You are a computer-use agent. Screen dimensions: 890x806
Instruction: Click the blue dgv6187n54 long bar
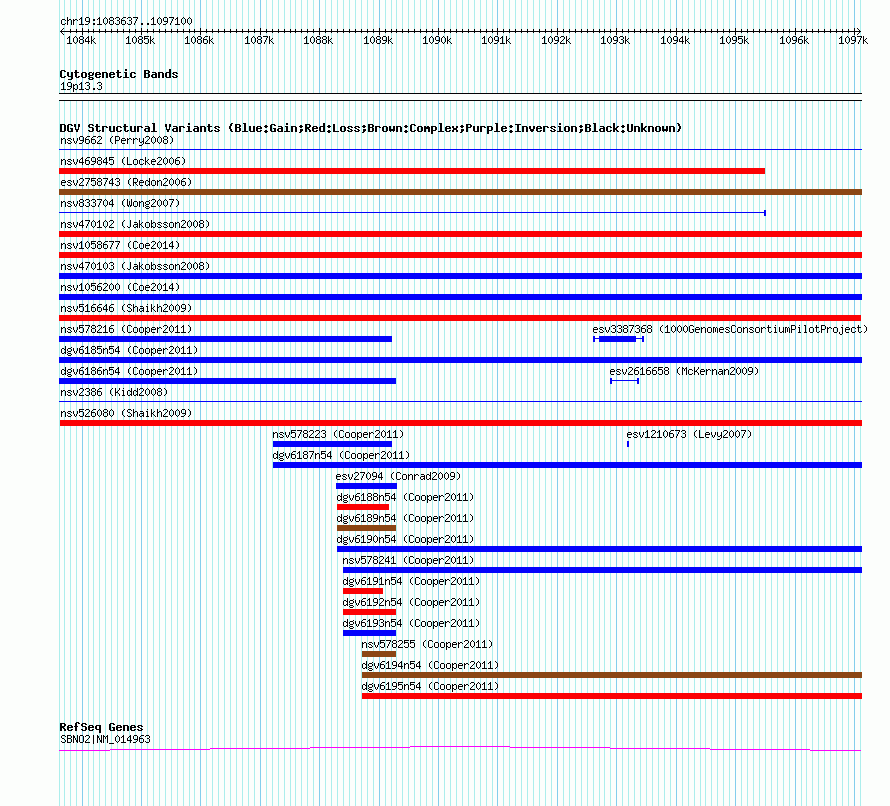pos(567,465)
